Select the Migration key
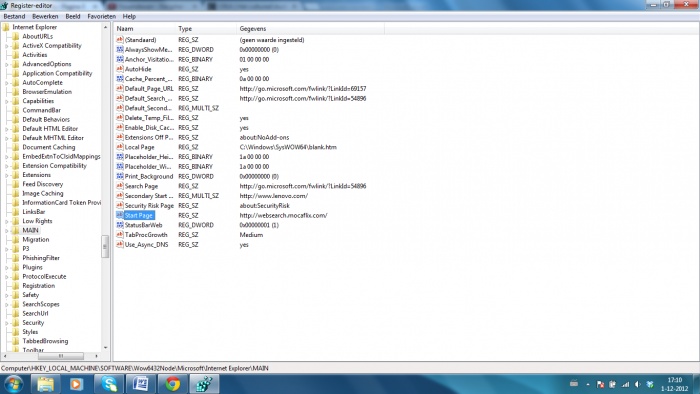The image size is (700, 394). coord(36,239)
